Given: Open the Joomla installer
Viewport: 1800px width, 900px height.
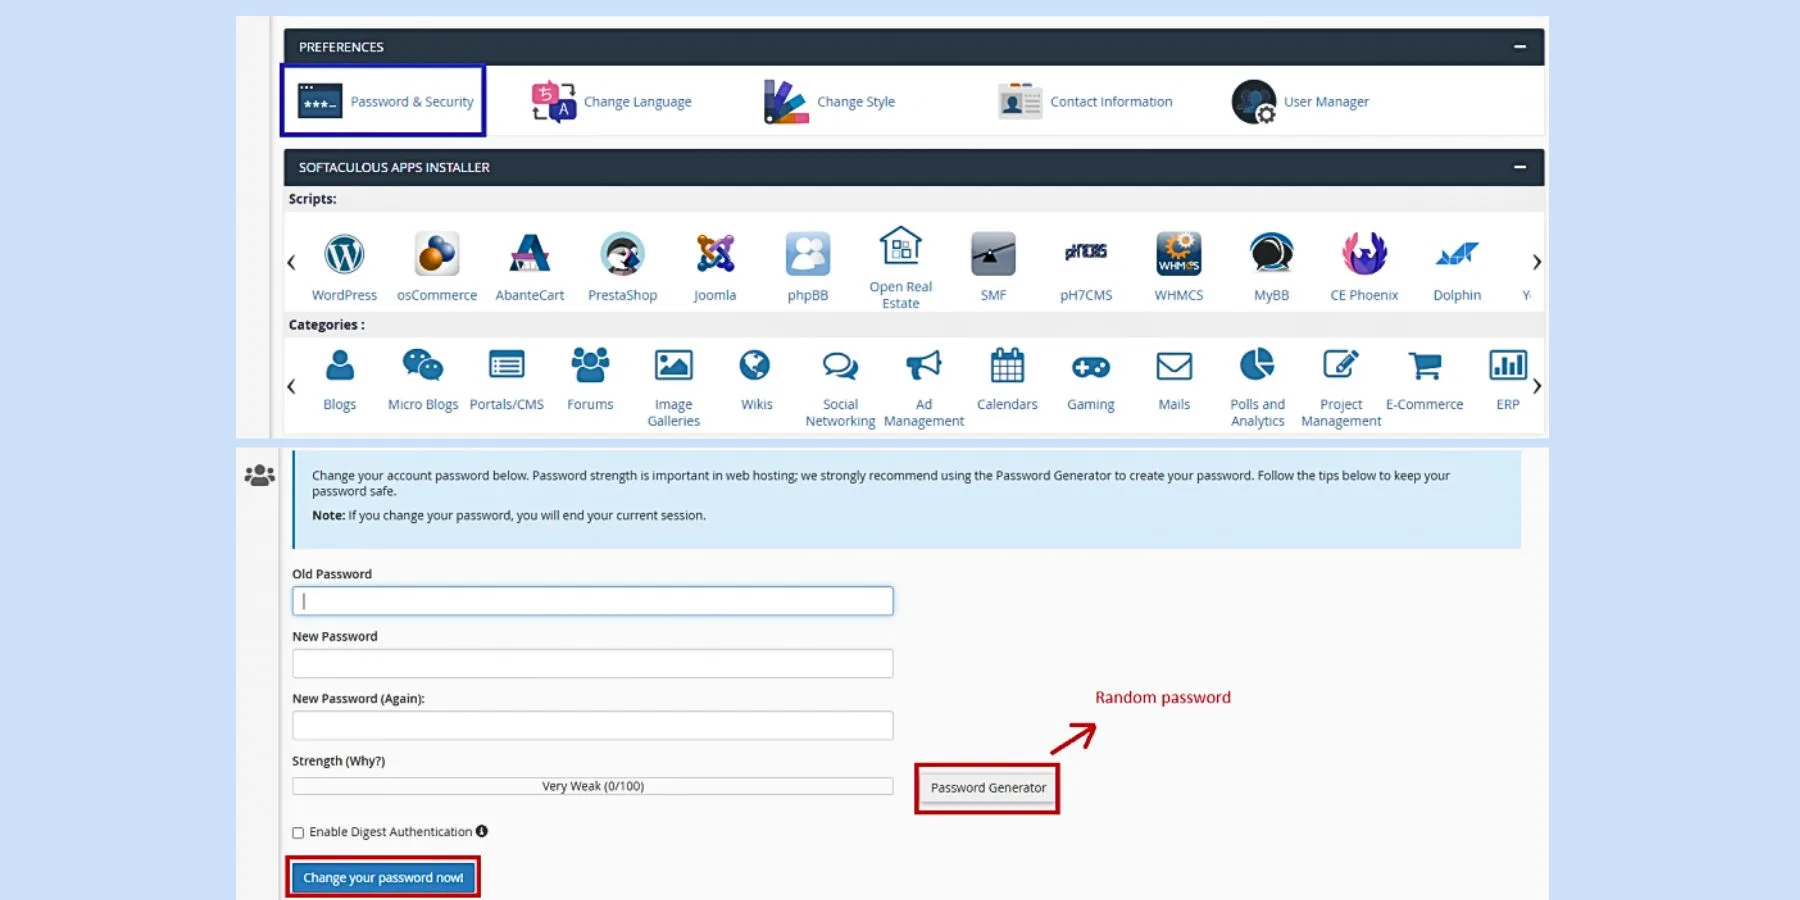Looking at the screenshot, I should (x=714, y=255).
